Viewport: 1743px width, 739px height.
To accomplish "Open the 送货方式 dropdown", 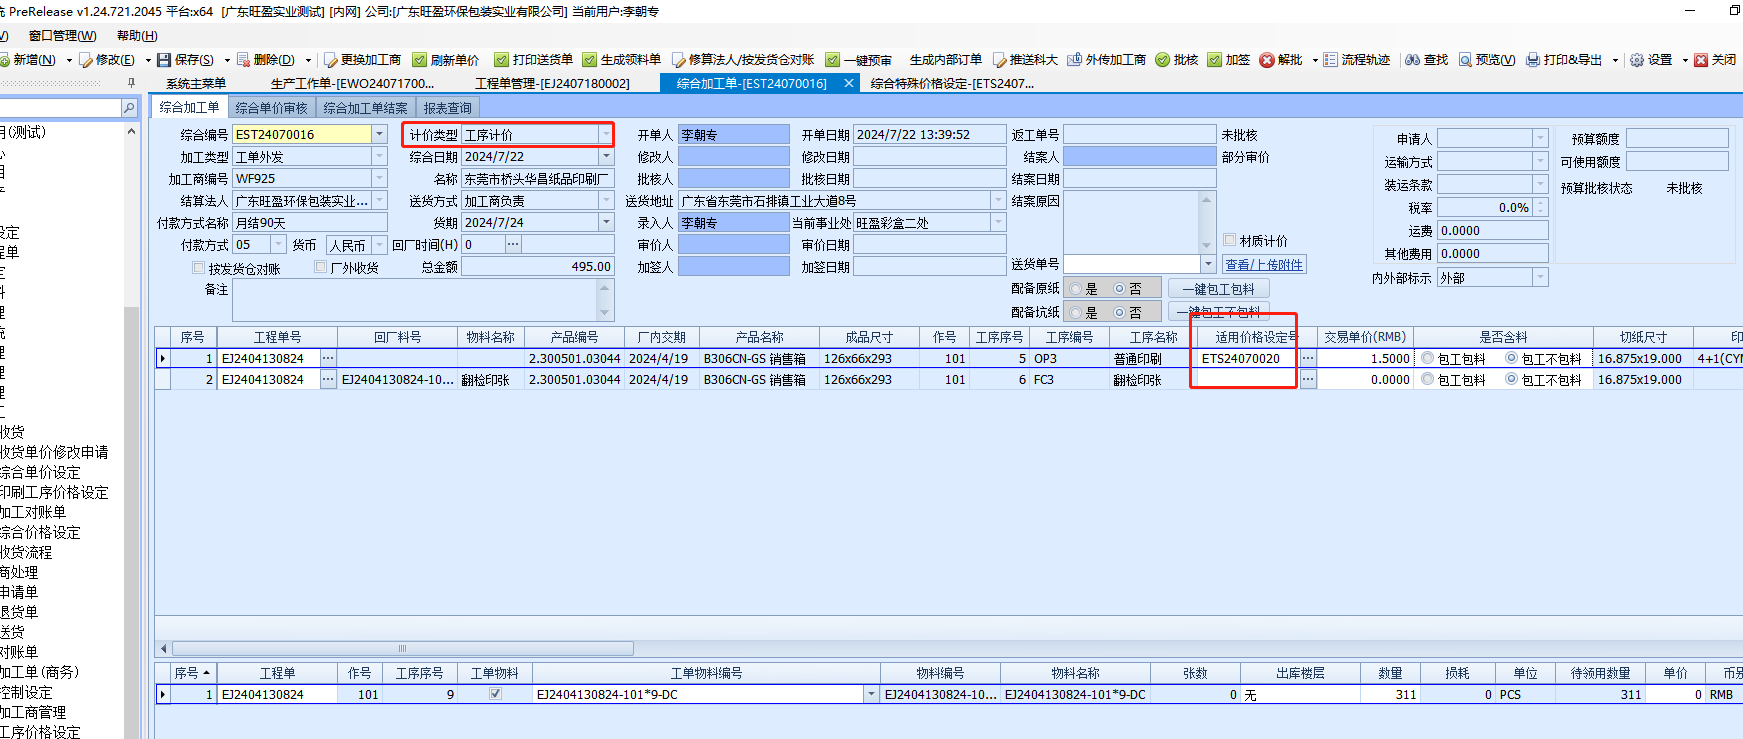I will pos(606,201).
